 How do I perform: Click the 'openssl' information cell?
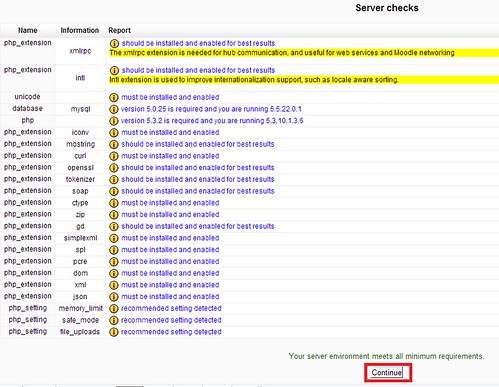80,168
